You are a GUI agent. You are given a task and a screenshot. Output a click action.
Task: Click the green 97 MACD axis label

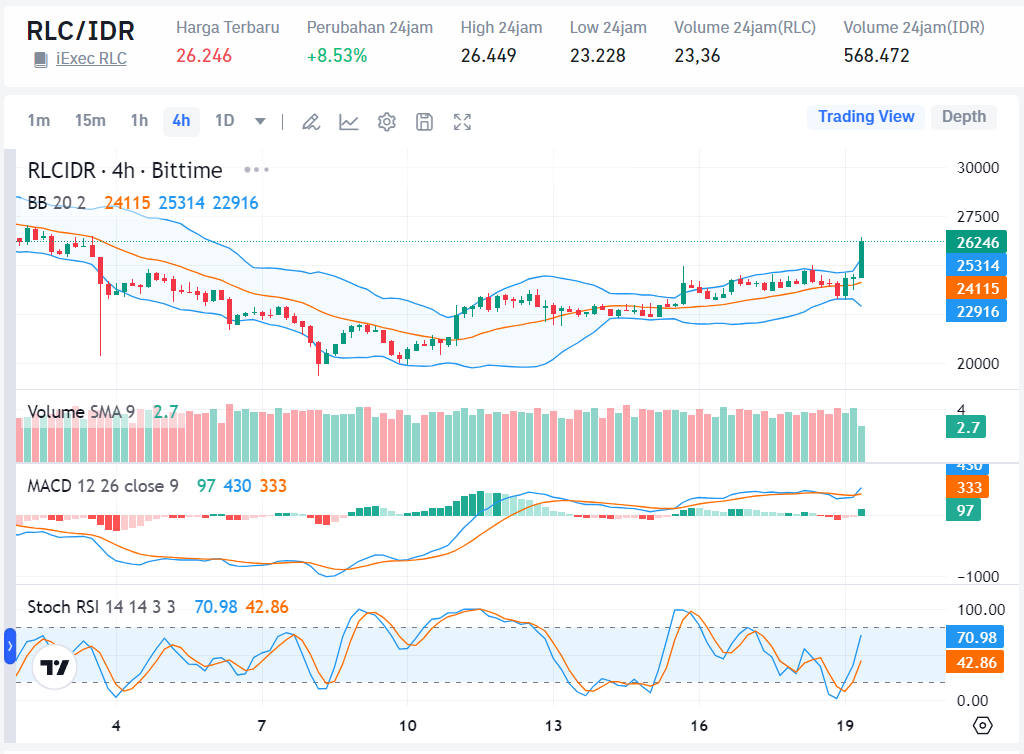[963, 510]
